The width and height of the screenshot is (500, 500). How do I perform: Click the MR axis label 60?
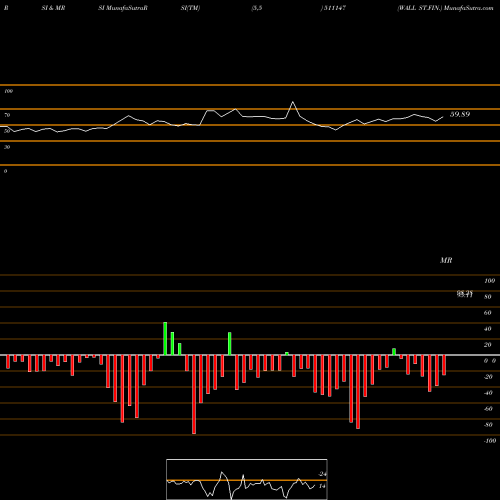click(x=487, y=313)
